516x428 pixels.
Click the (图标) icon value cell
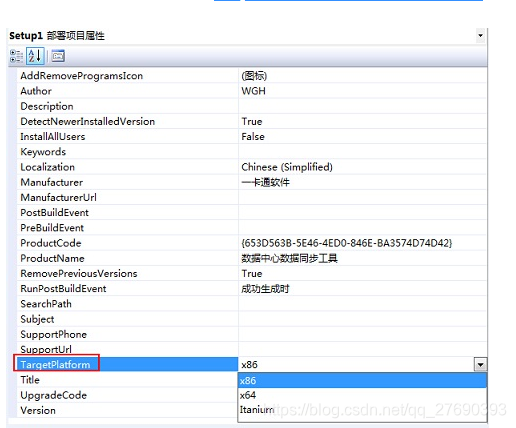(362, 76)
